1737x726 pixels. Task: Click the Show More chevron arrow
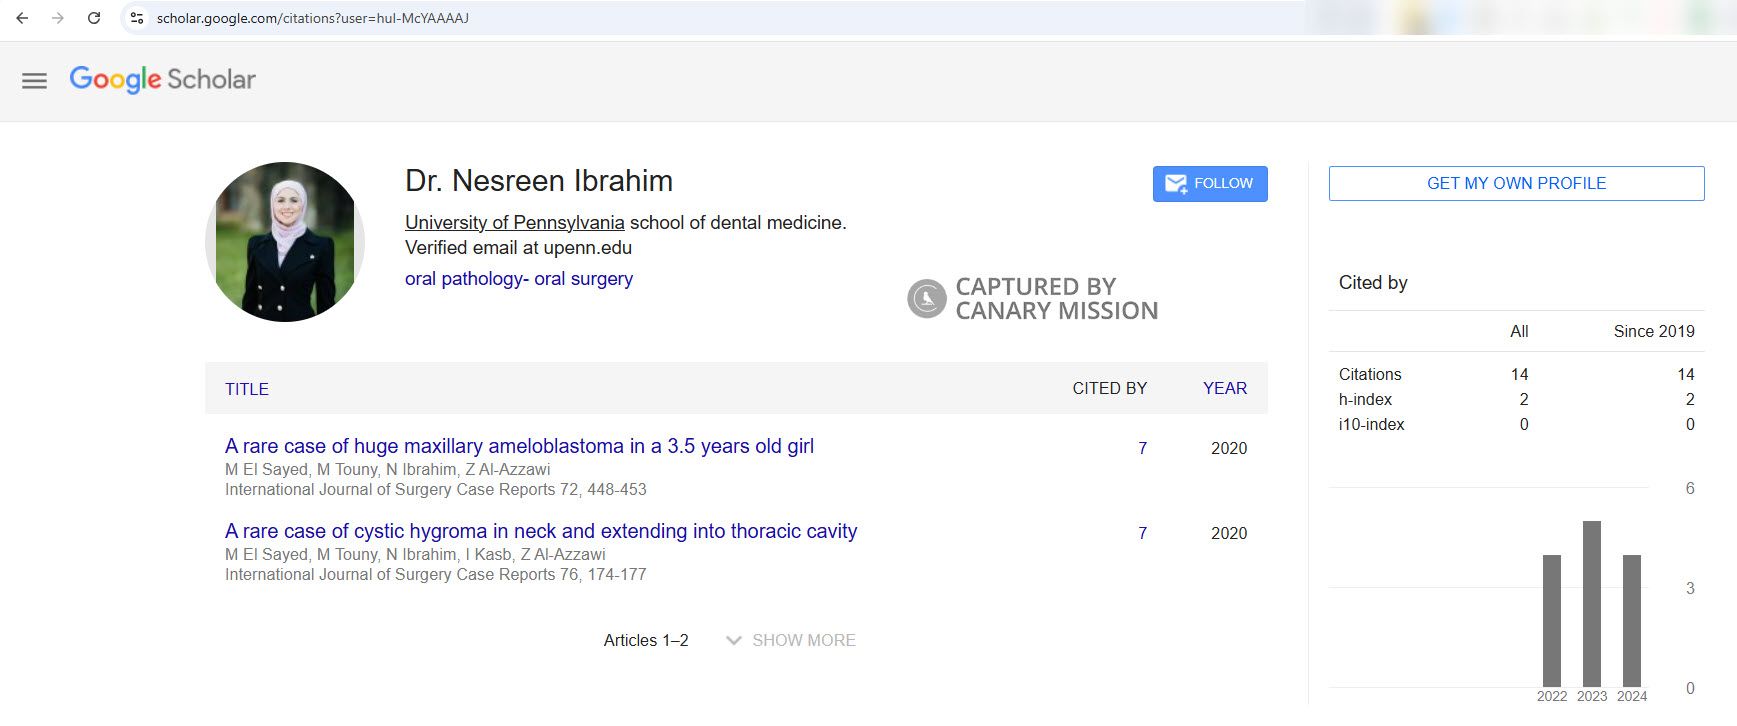[x=733, y=641]
